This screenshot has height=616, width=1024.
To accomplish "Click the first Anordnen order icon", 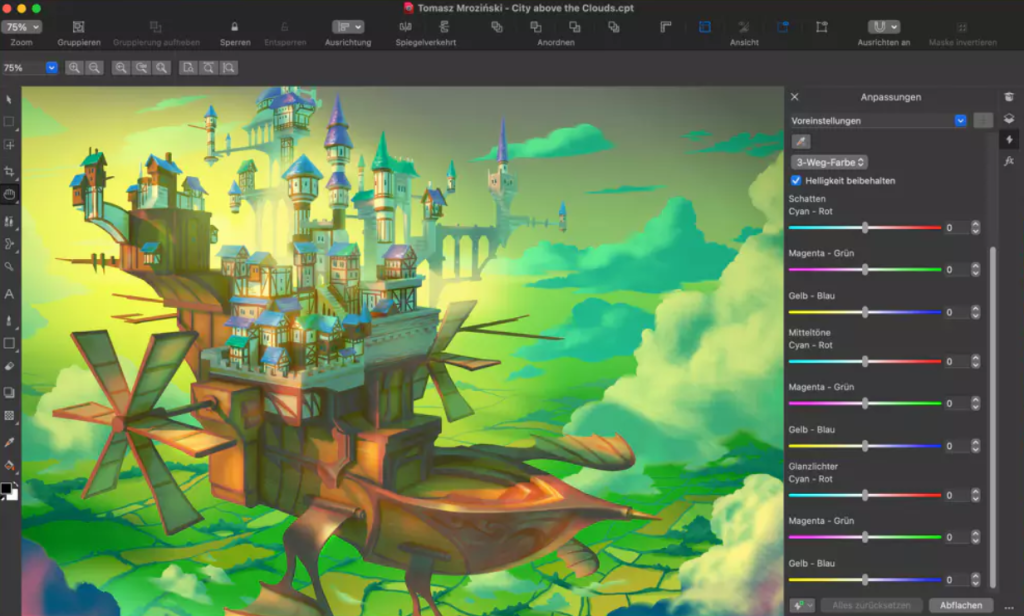I will coord(497,27).
